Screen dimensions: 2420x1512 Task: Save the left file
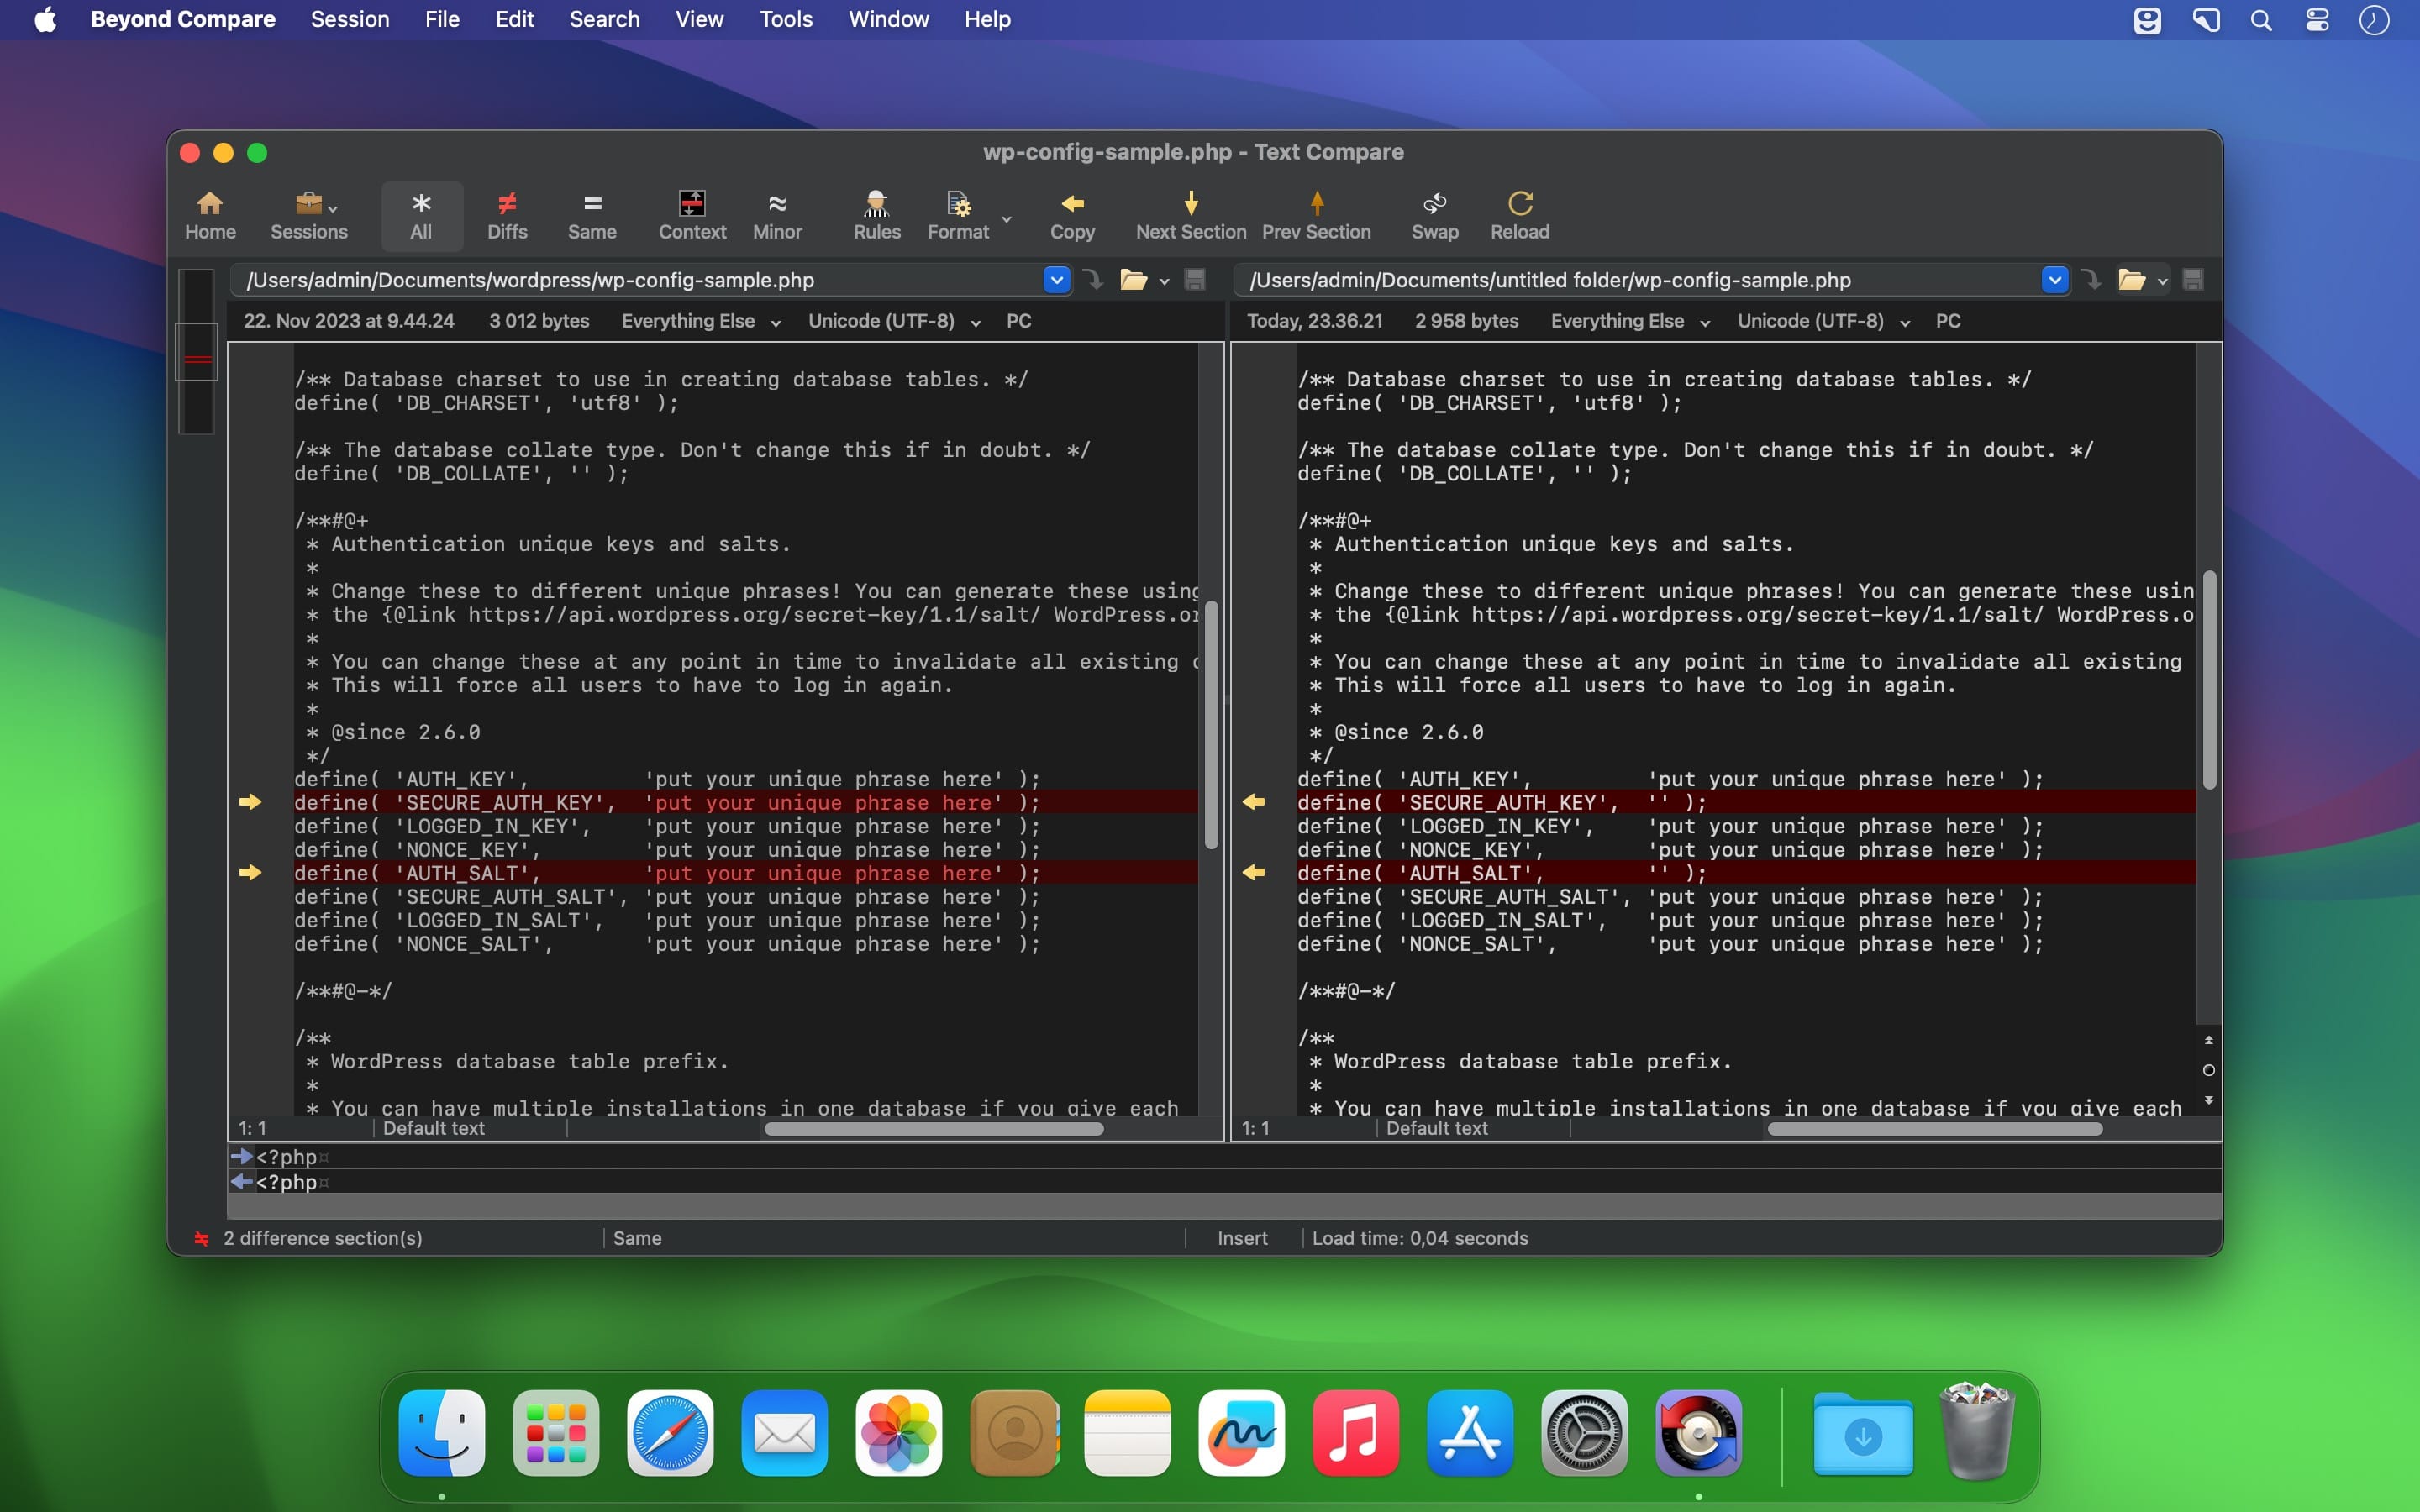(x=1195, y=280)
